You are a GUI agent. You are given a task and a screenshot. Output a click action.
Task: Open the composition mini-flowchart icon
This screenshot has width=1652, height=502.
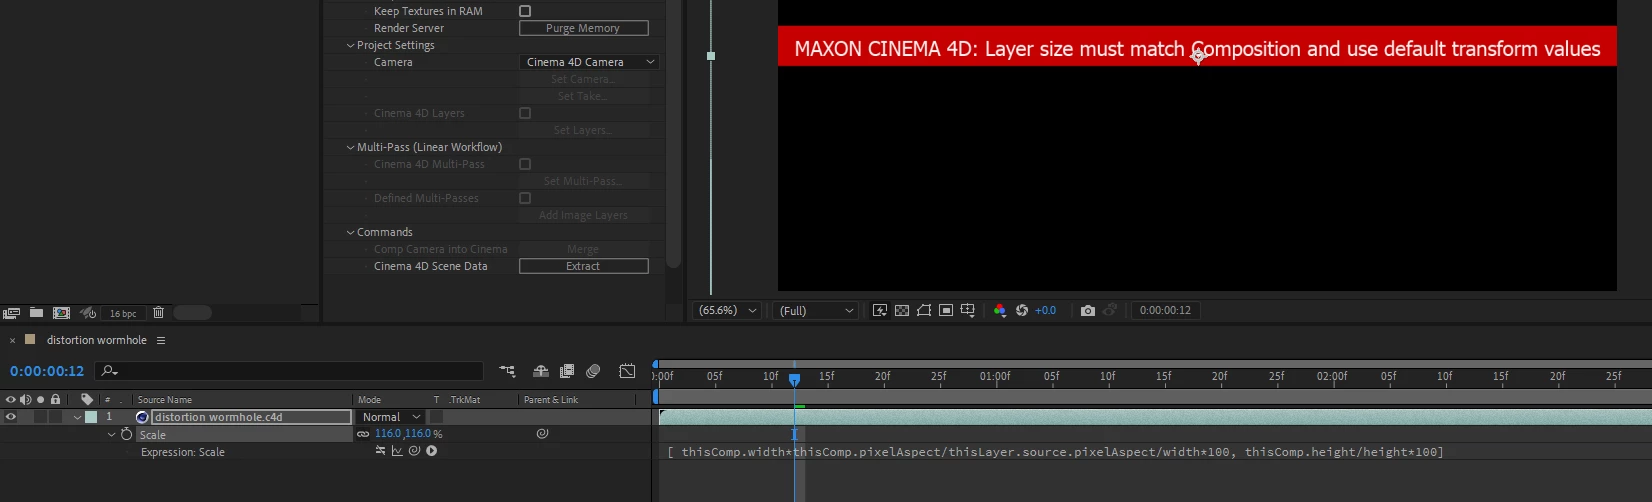(x=508, y=371)
